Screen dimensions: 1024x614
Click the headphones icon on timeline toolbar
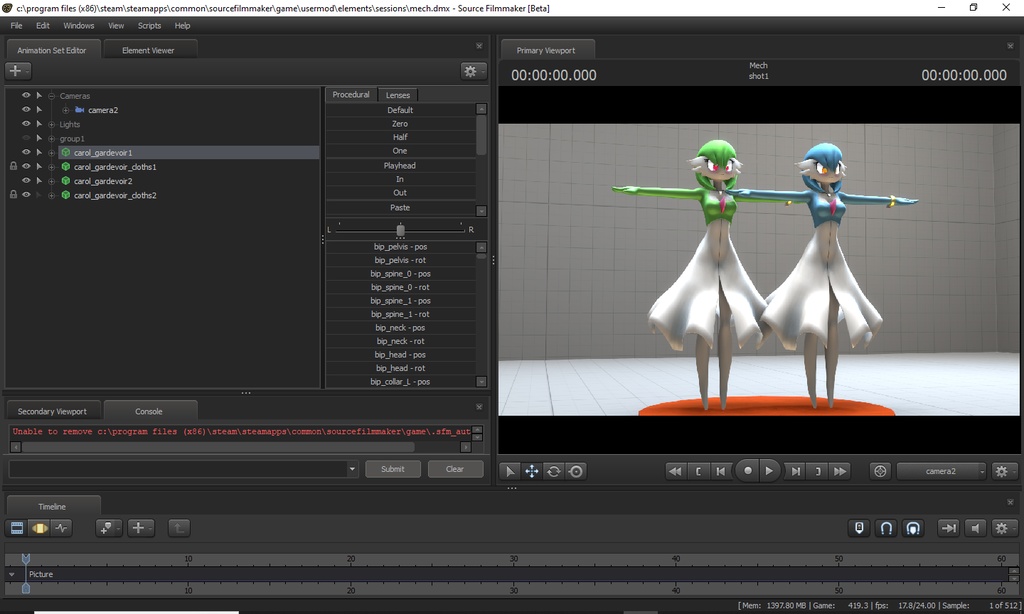coord(885,527)
